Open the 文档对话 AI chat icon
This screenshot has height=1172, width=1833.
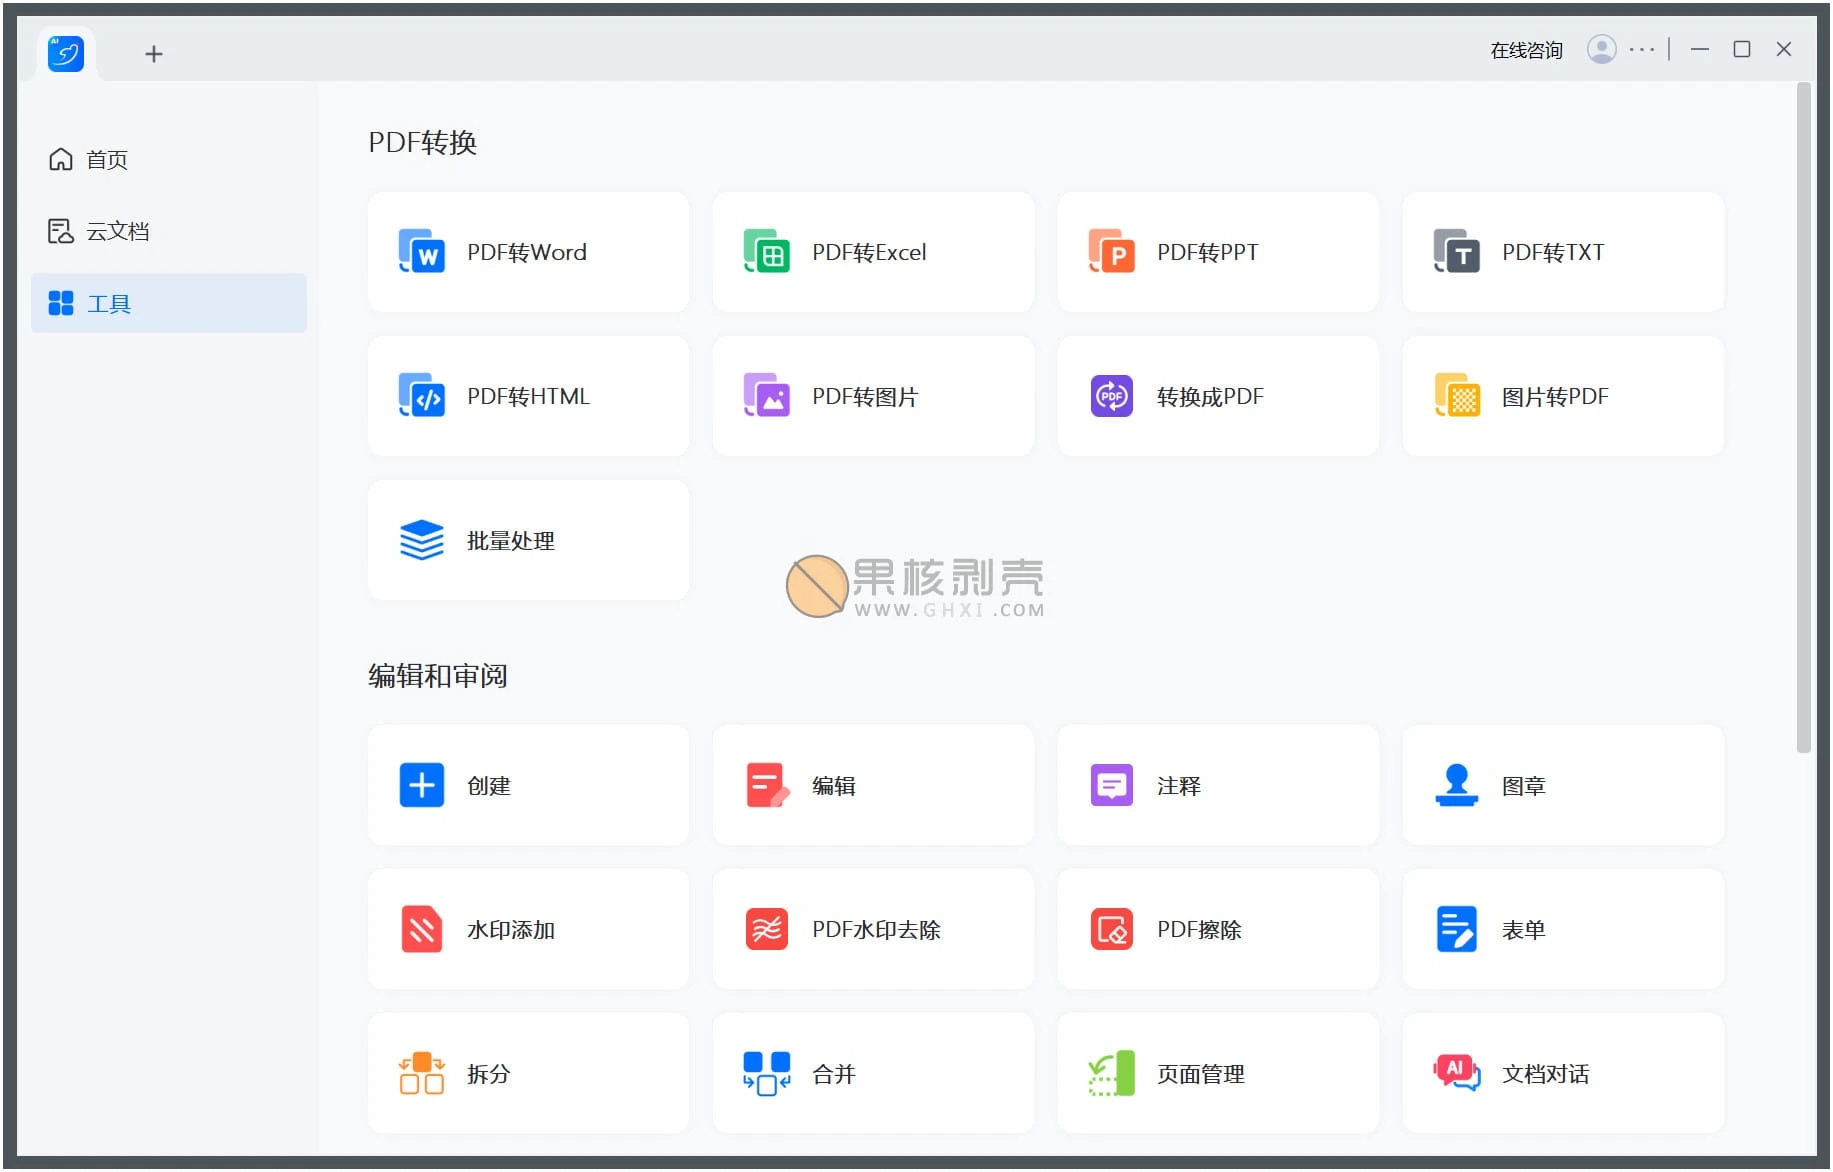1456,1073
